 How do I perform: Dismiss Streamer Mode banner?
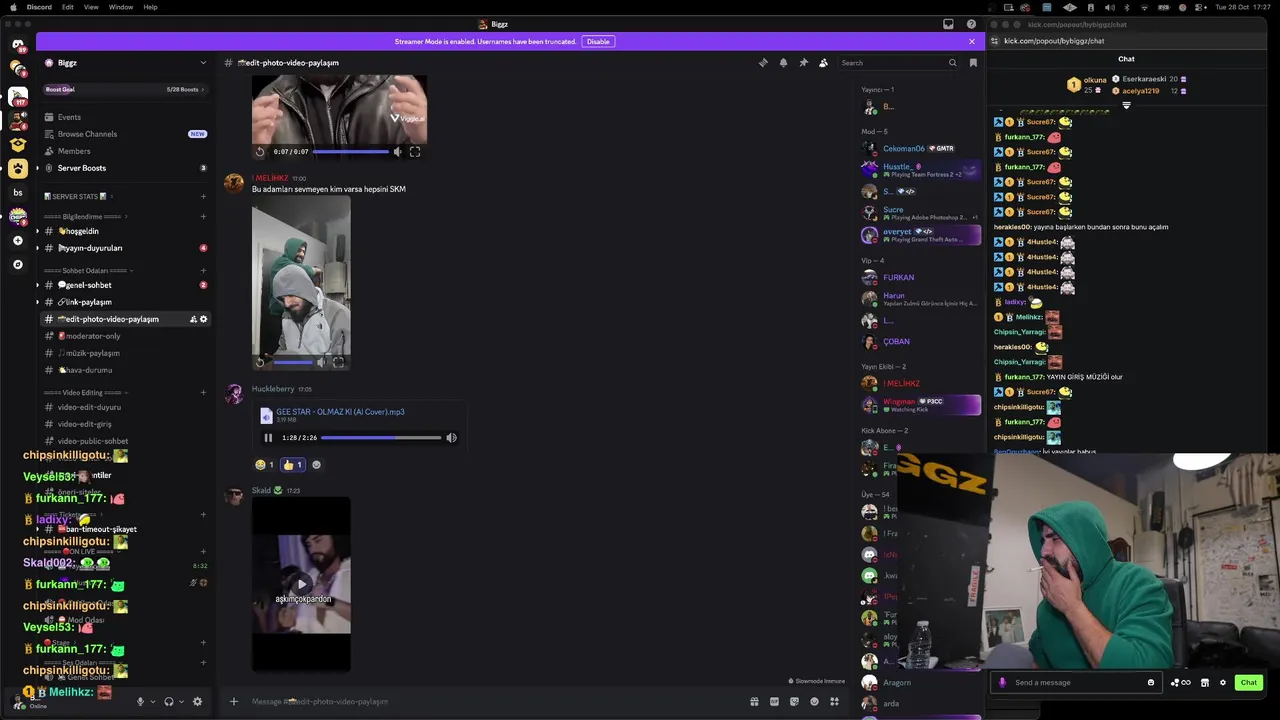(971, 41)
